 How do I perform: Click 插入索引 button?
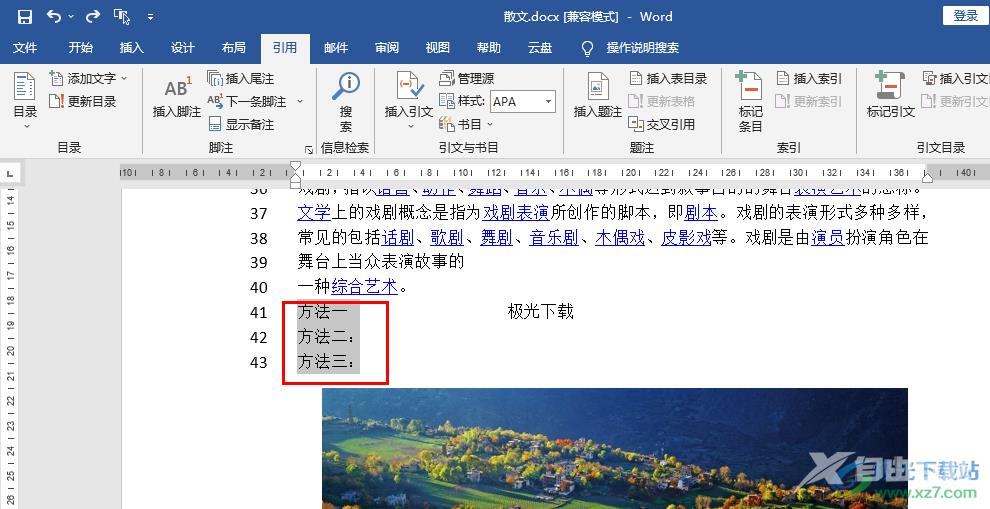809,78
